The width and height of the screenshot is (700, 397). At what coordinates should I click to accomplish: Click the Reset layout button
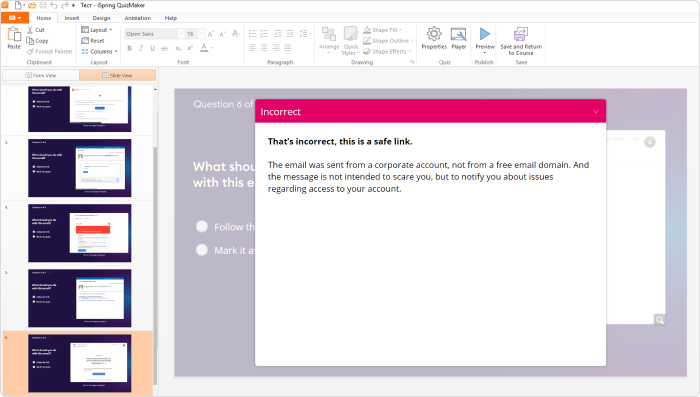(x=93, y=41)
